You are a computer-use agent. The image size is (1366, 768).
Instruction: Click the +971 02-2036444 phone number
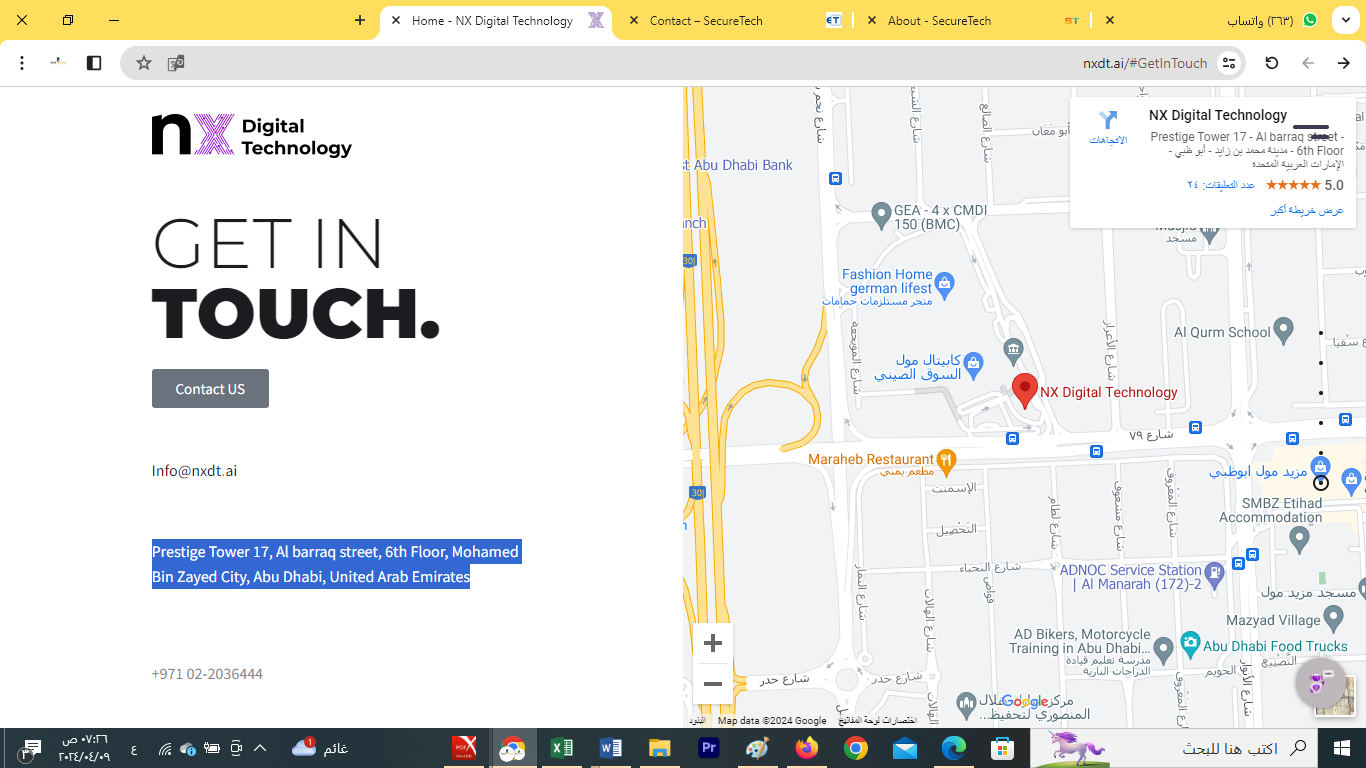[x=207, y=674]
